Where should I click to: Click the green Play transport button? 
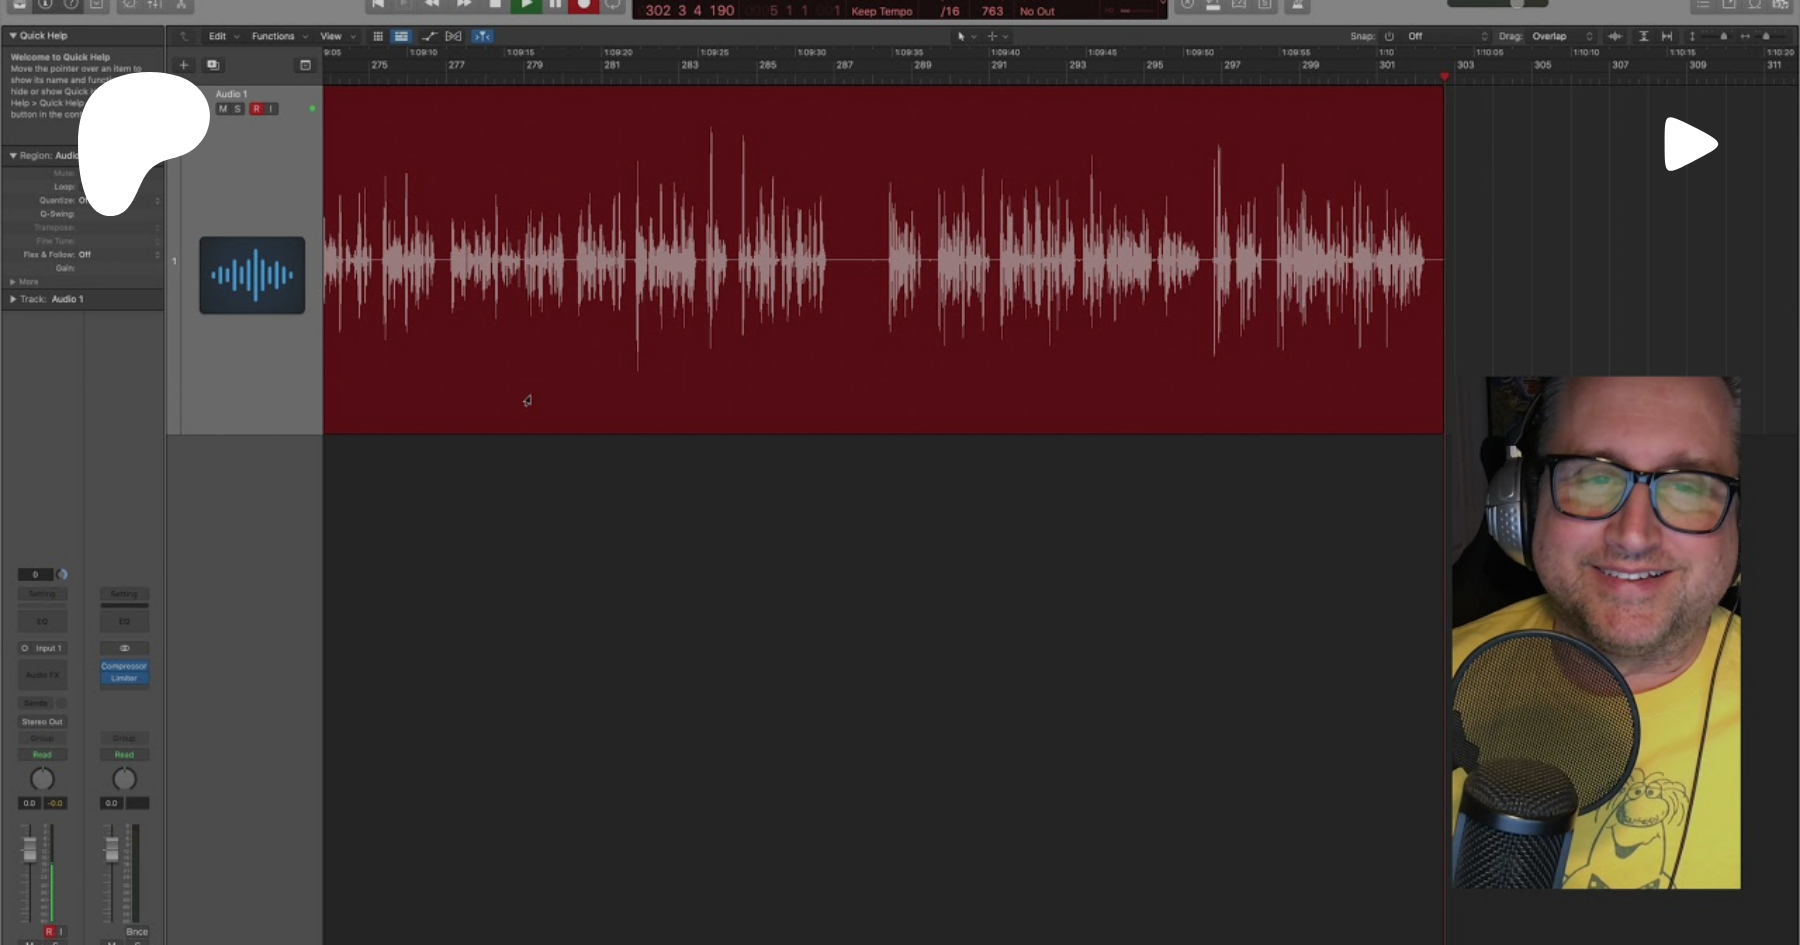526,5
